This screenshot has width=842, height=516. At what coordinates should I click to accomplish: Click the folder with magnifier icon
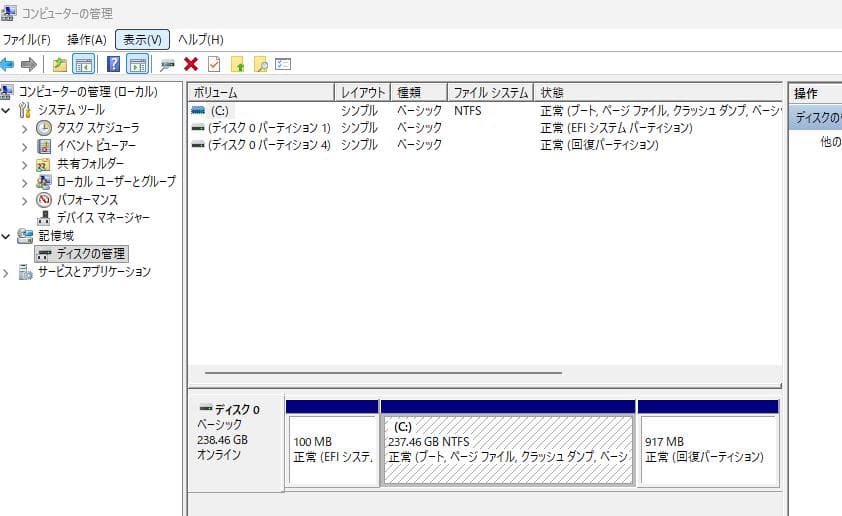[x=260, y=65]
